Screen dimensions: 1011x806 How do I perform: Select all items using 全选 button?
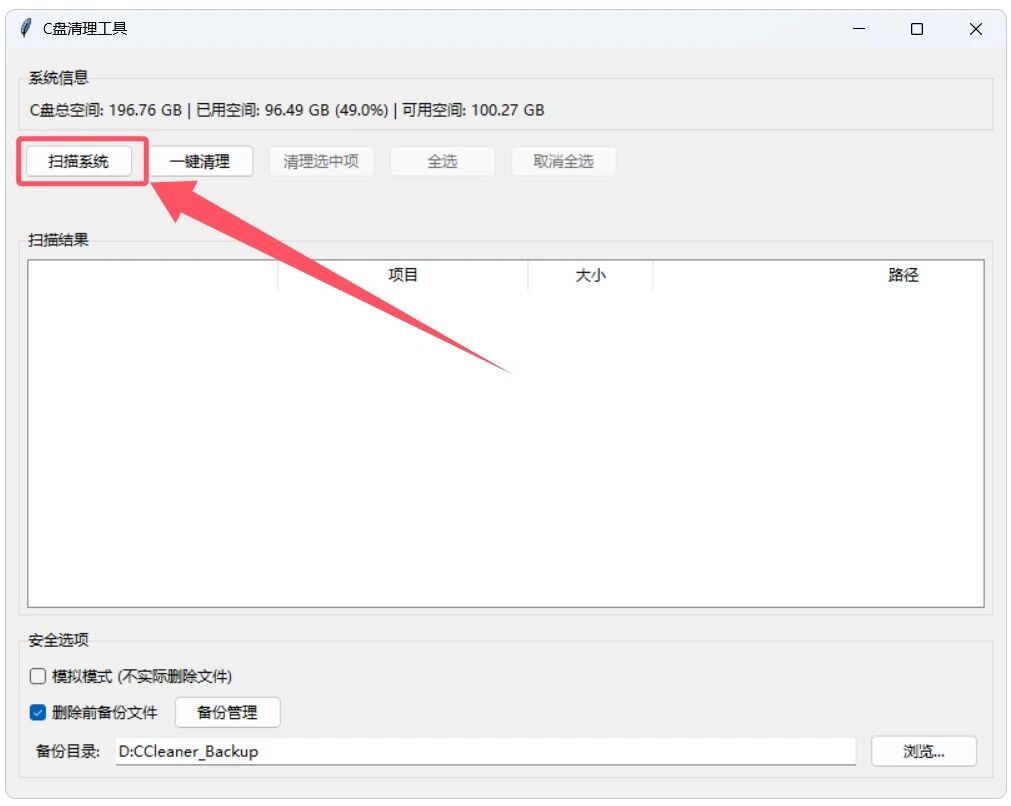(x=442, y=161)
